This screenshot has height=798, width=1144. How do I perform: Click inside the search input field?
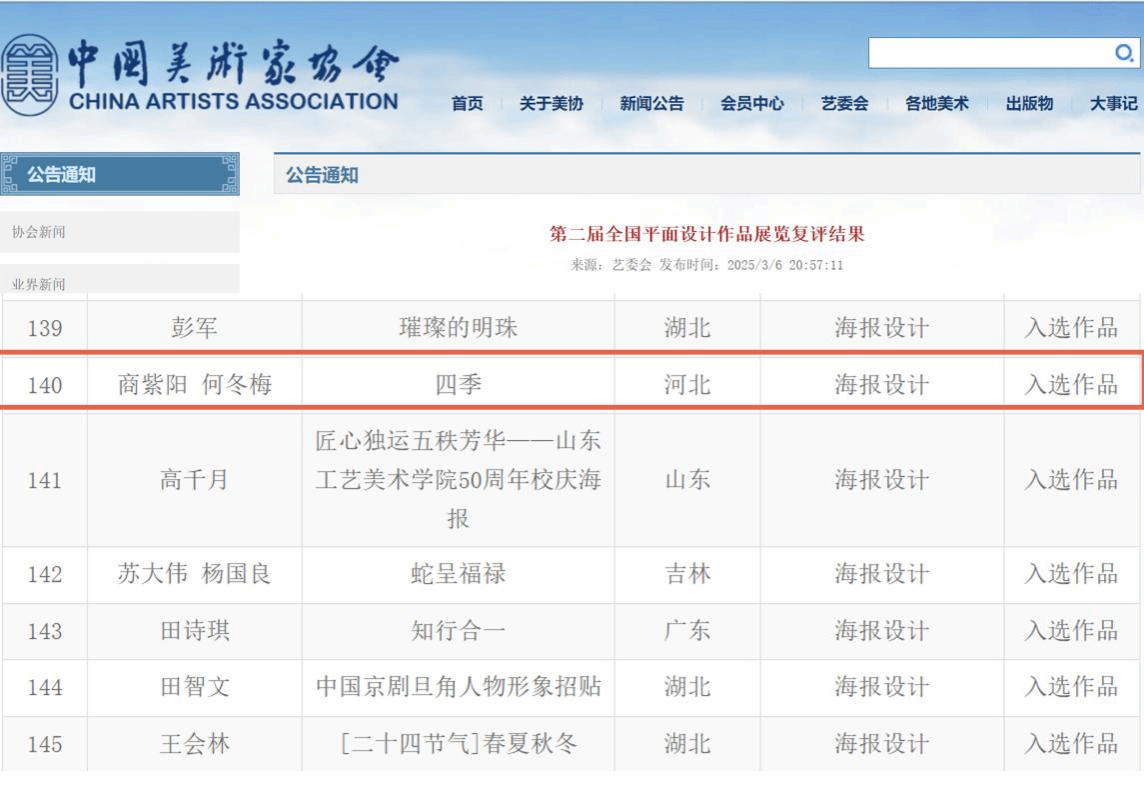(x=988, y=53)
